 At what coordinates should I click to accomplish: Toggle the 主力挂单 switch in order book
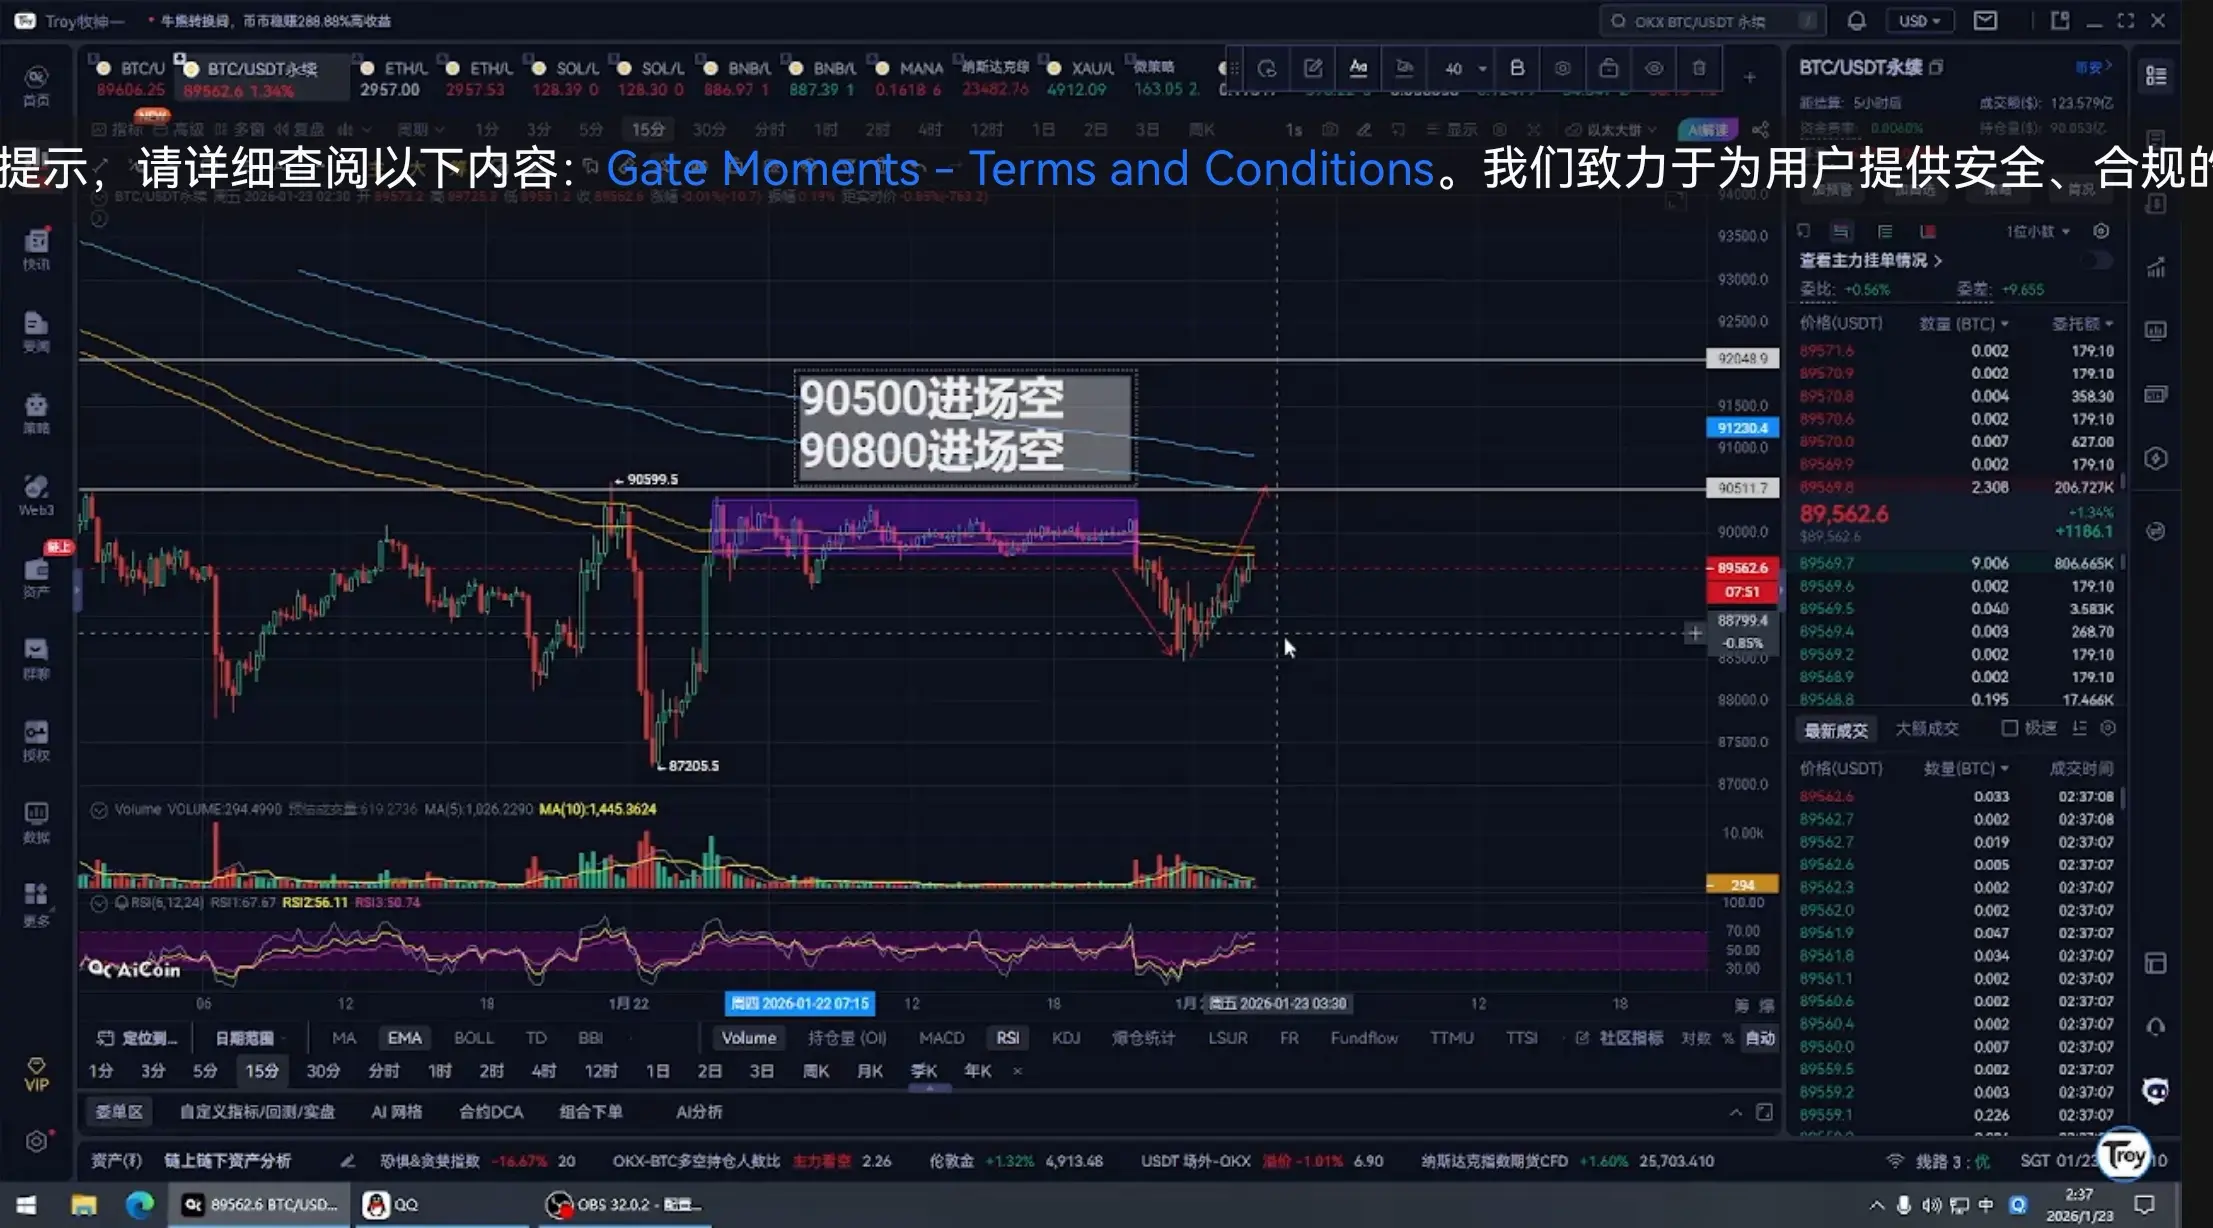click(x=2099, y=260)
